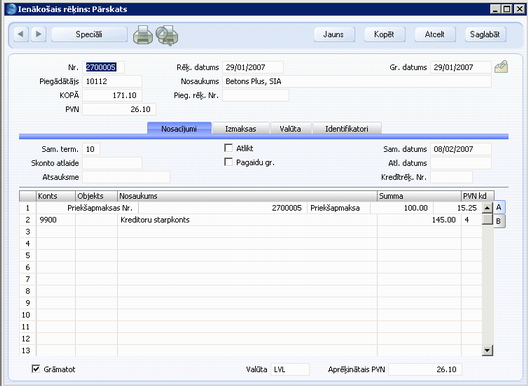Image resolution: width=528 pixels, height=386 pixels.
Task: Go to next record arrow
Action: click(38, 34)
